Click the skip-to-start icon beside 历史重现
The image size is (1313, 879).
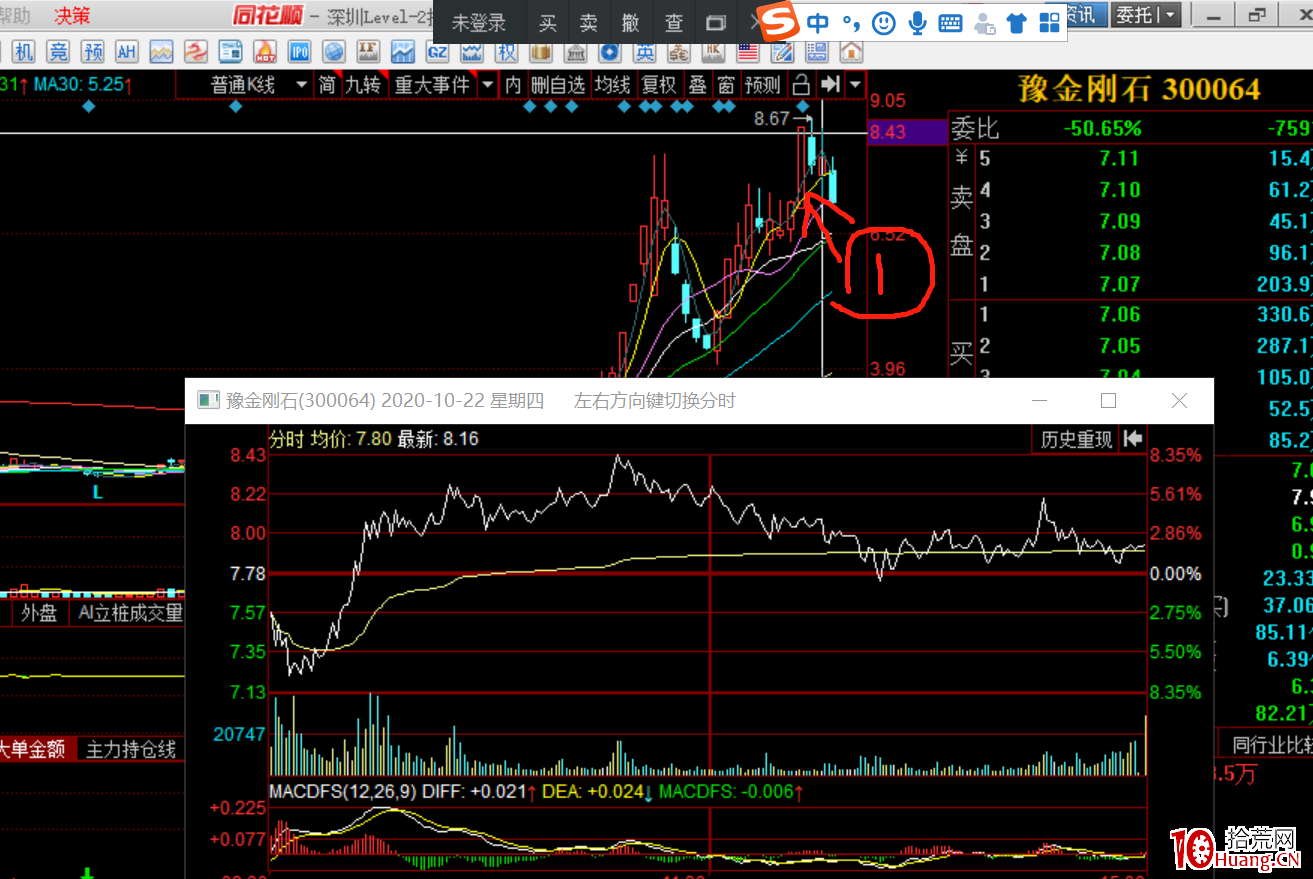1133,439
